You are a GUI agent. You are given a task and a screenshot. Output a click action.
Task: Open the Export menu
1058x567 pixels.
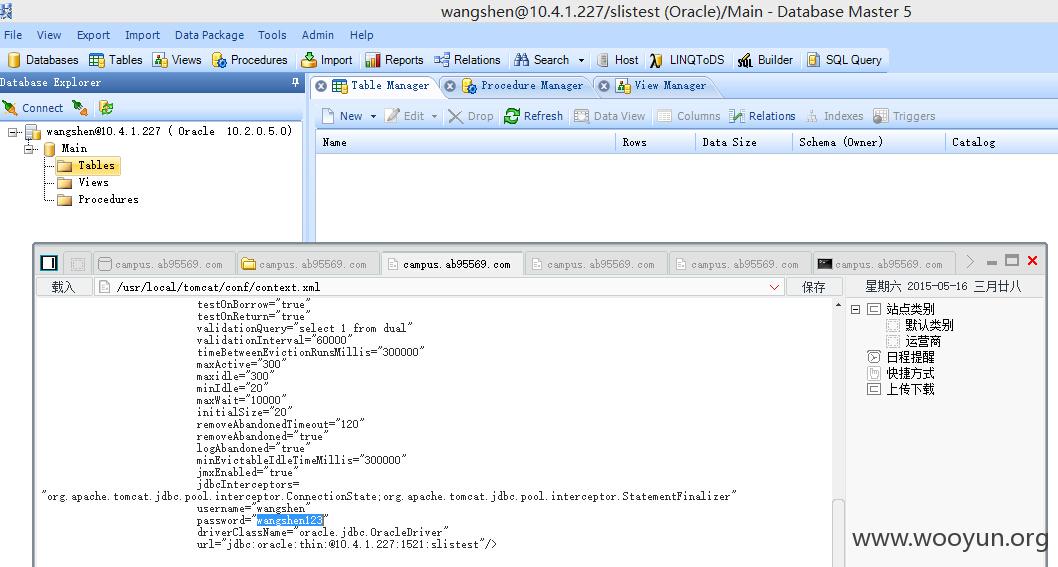[93, 35]
